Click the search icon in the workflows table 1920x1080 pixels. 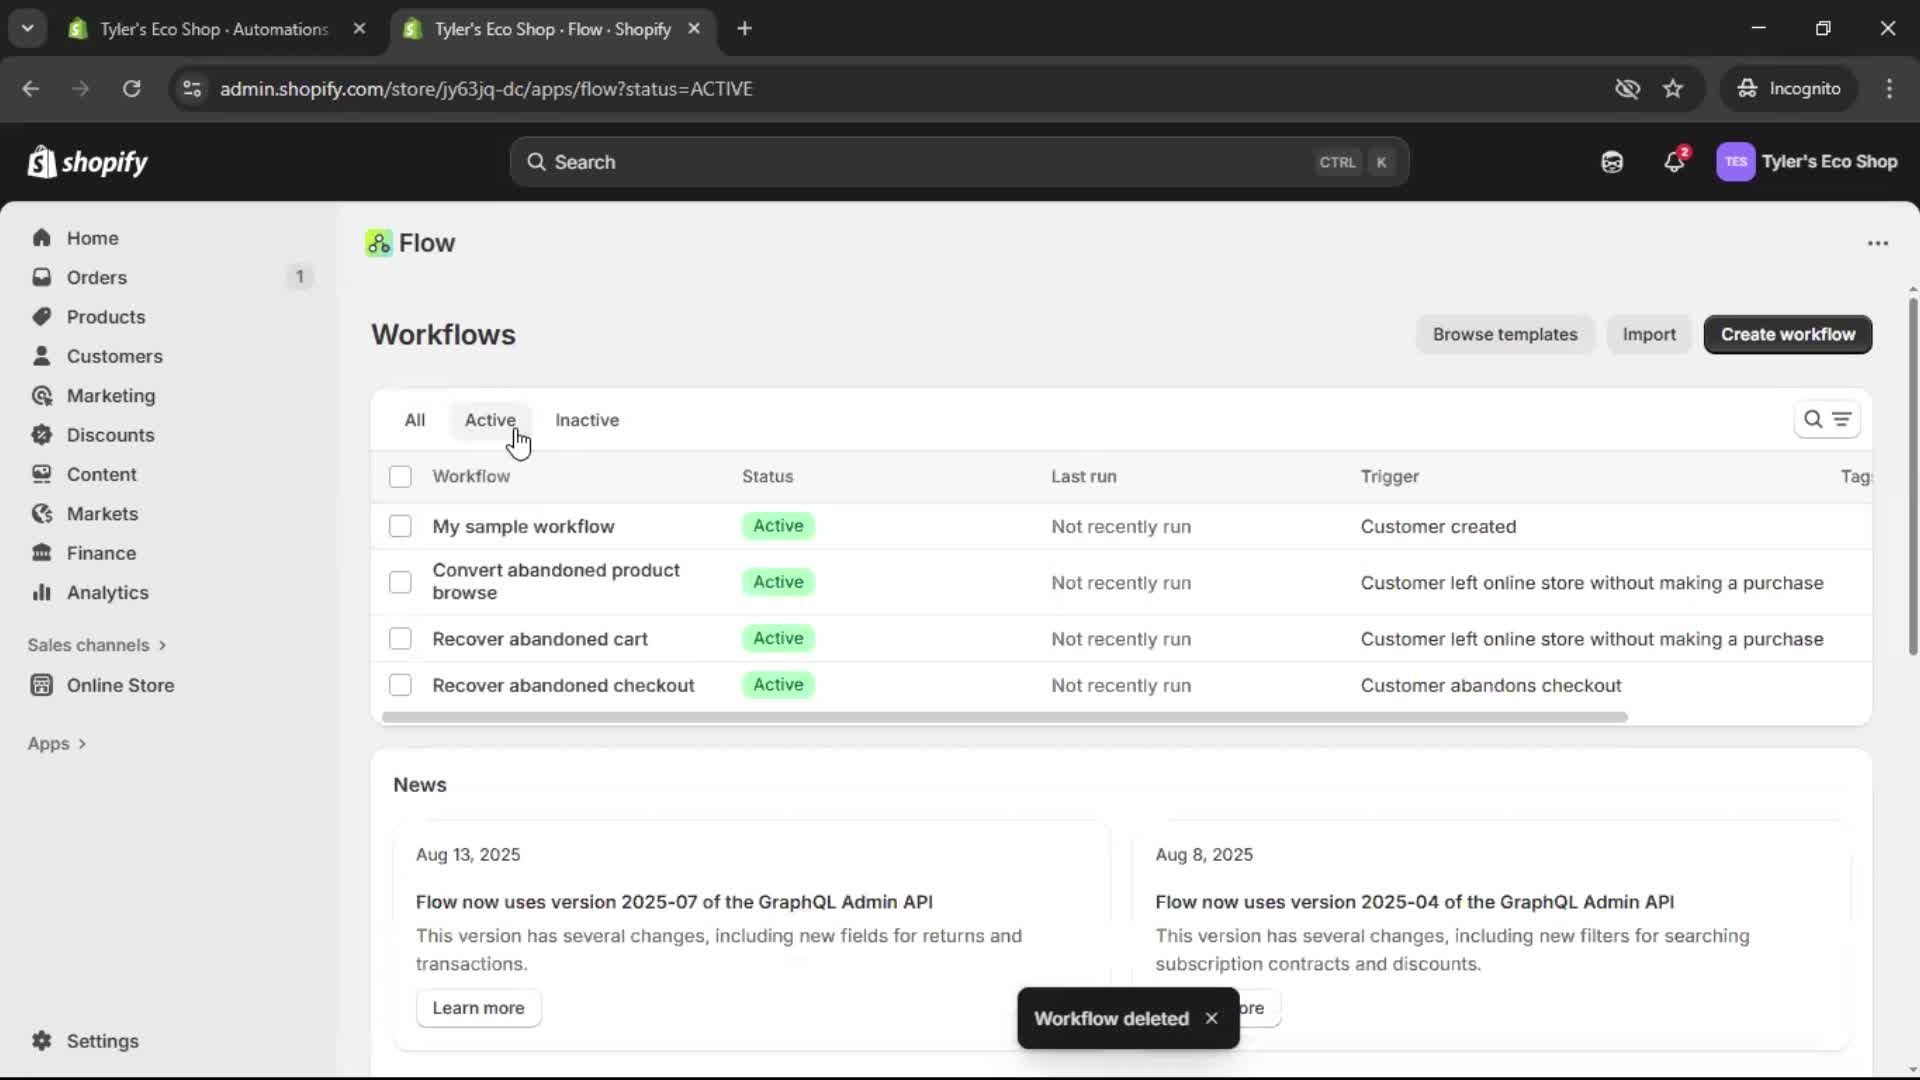point(1813,420)
